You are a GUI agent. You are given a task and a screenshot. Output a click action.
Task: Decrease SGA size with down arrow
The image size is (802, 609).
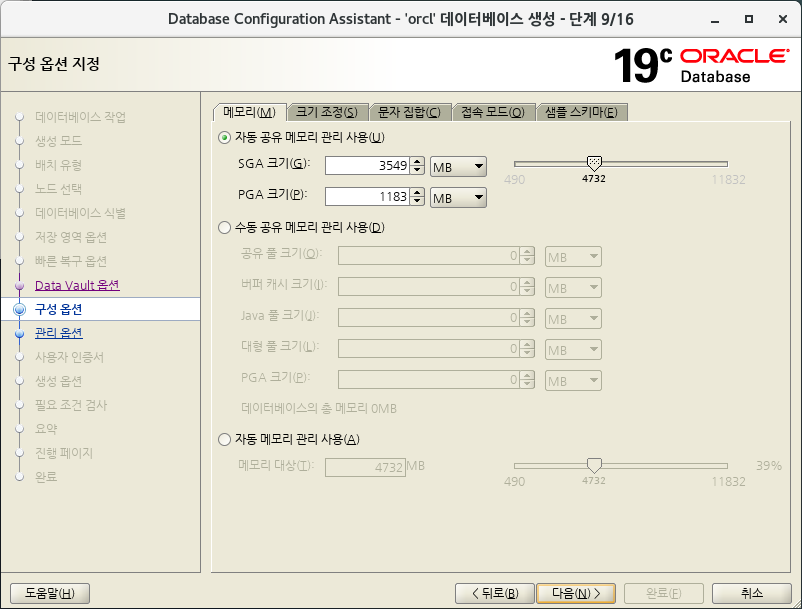[x=417, y=170]
